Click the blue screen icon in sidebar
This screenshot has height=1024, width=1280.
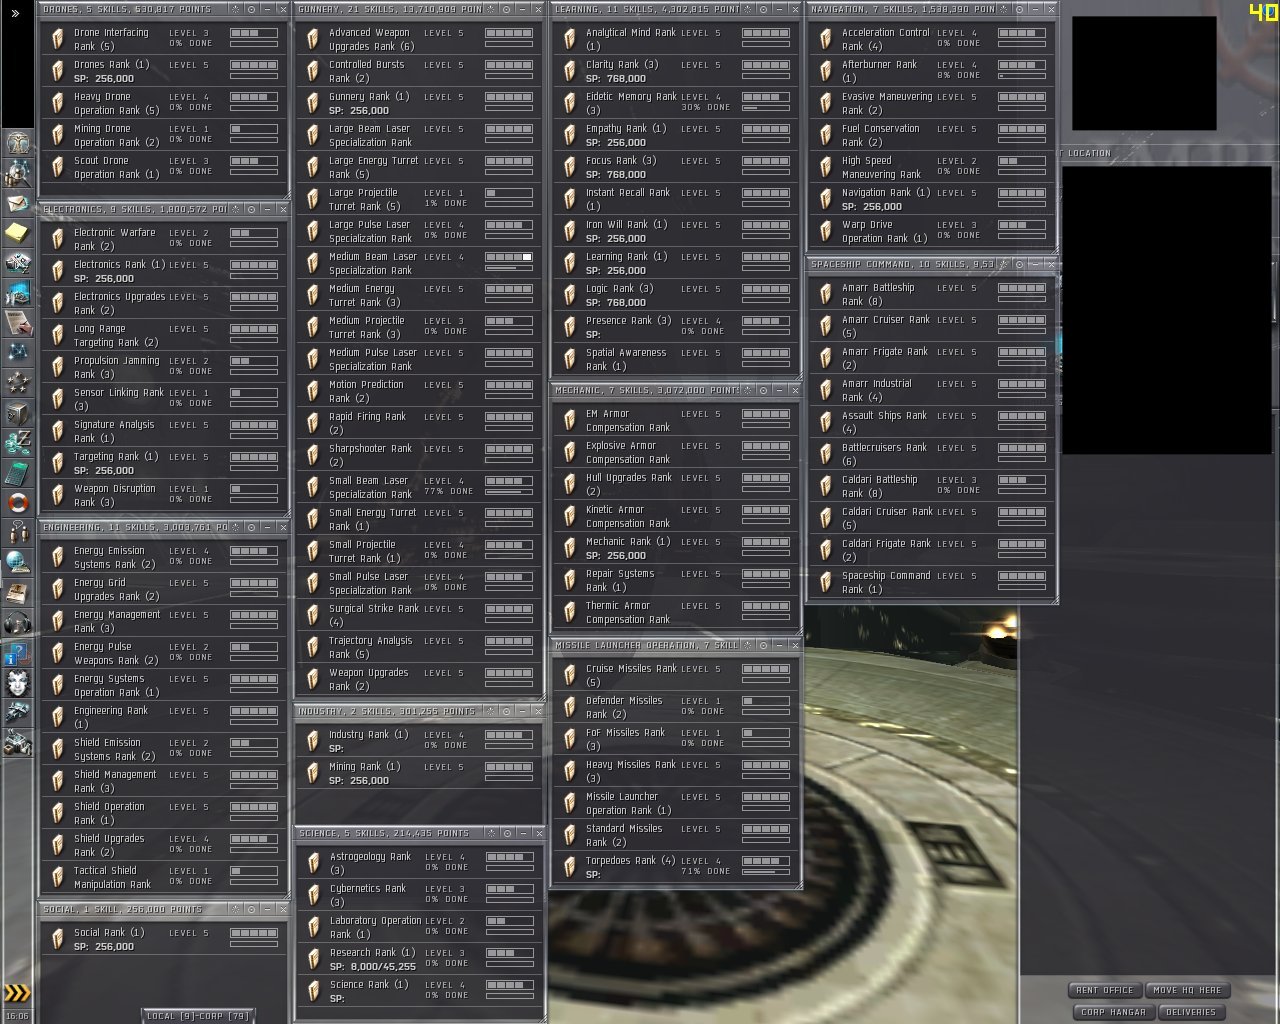(x=18, y=293)
